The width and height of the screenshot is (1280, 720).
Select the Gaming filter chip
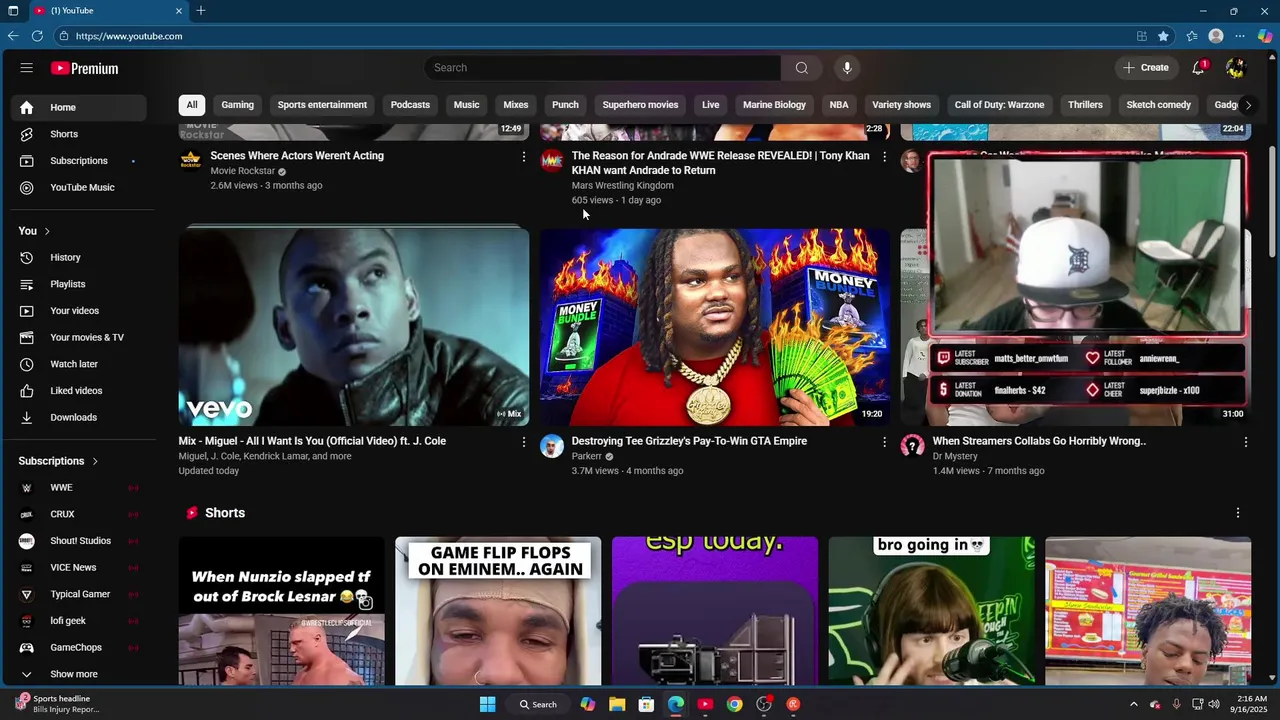click(x=237, y=105)
